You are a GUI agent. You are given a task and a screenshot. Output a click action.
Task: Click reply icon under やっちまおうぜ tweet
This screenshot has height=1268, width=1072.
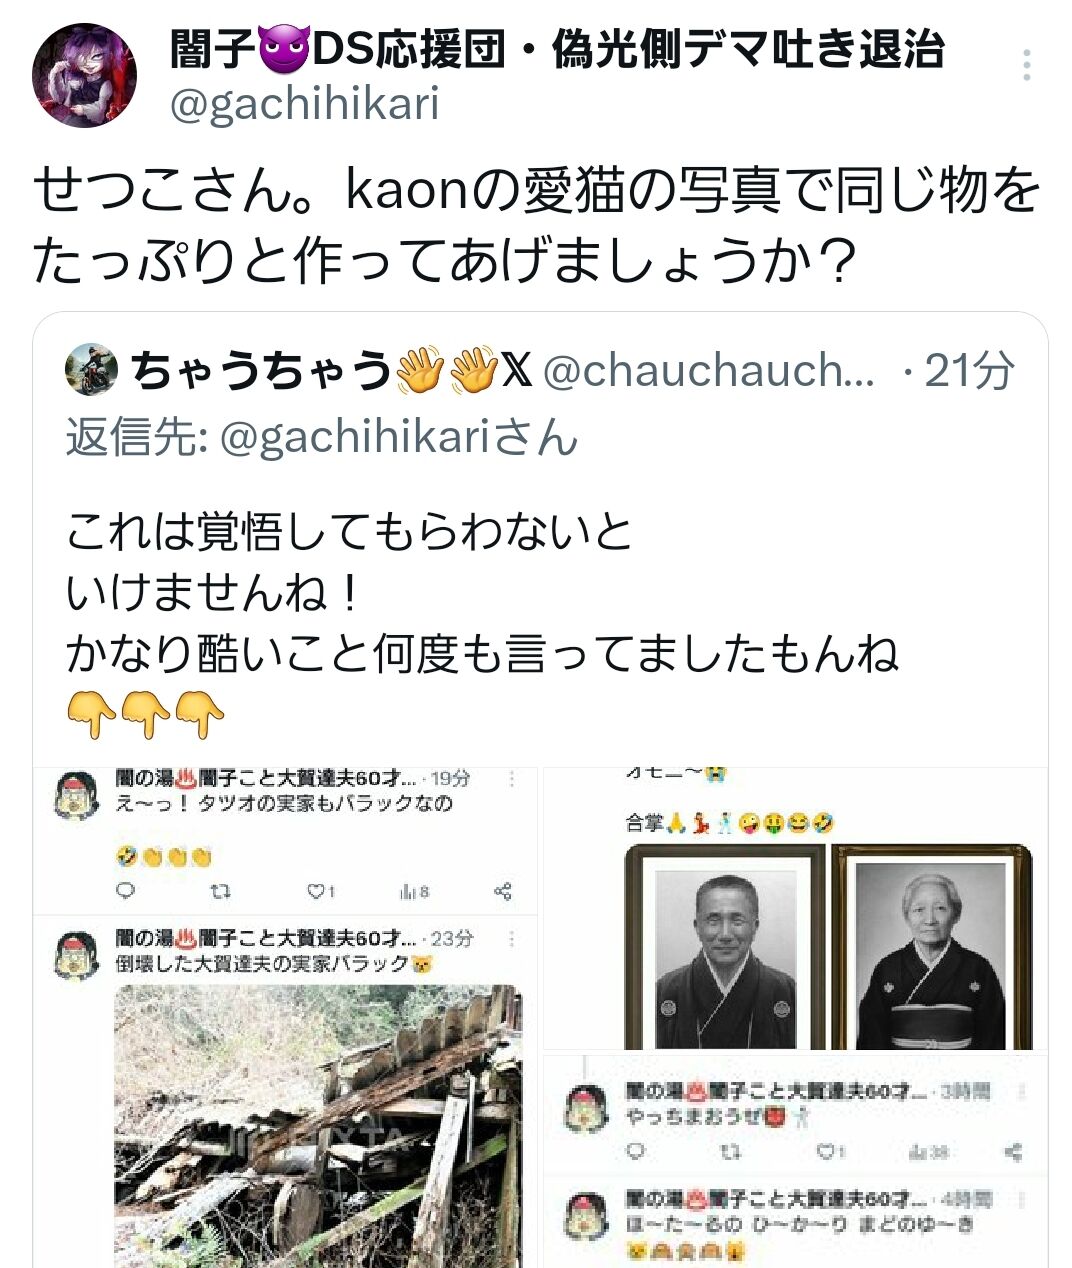[x=636, y=1152]
